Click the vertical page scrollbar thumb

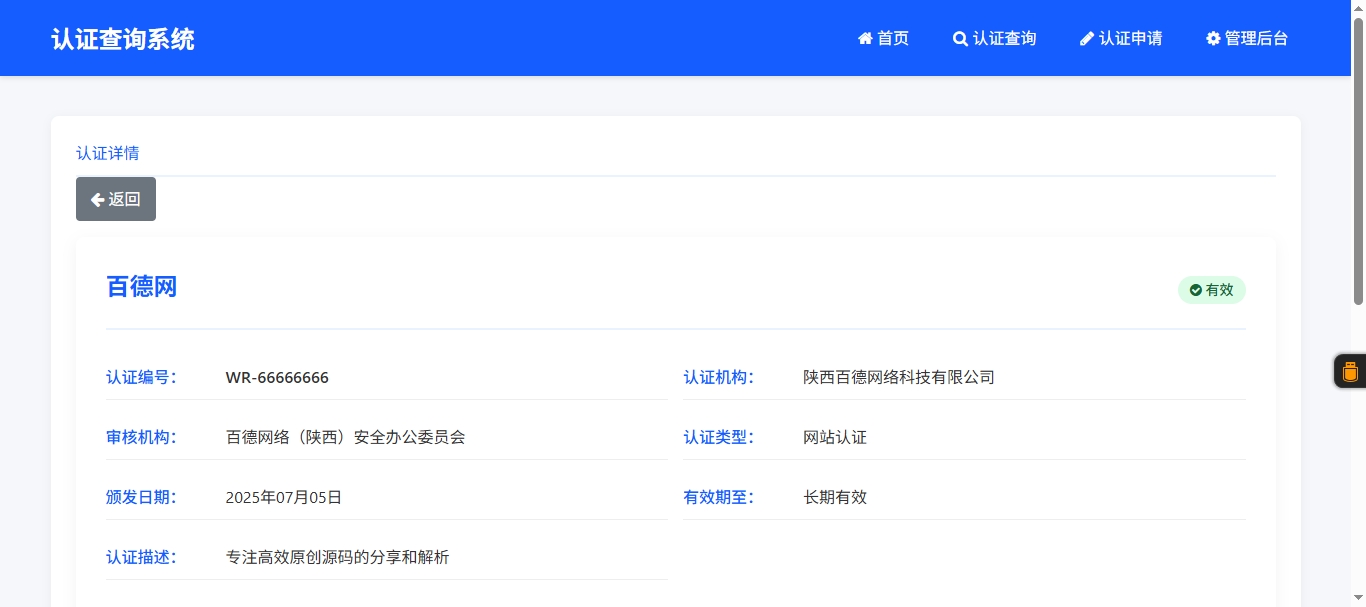pos(1358,160)
